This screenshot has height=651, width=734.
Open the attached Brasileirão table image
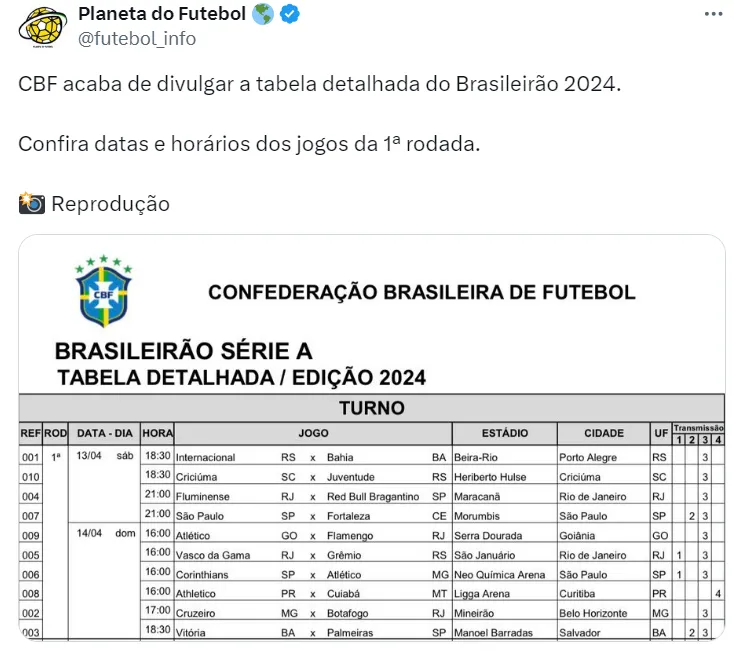point(372,440)
